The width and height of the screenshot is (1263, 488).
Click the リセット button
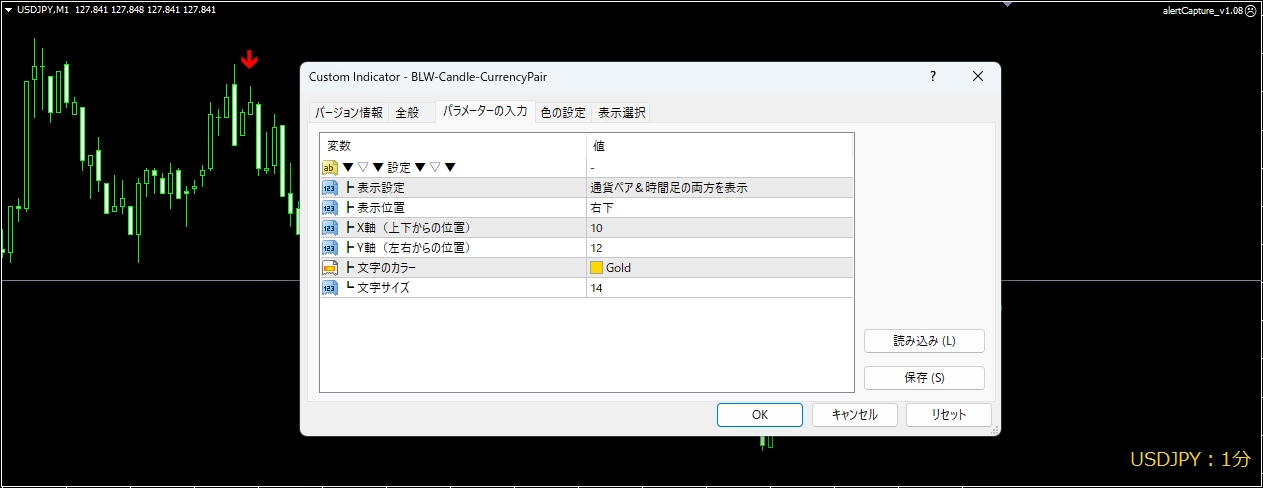pos(948,415)
